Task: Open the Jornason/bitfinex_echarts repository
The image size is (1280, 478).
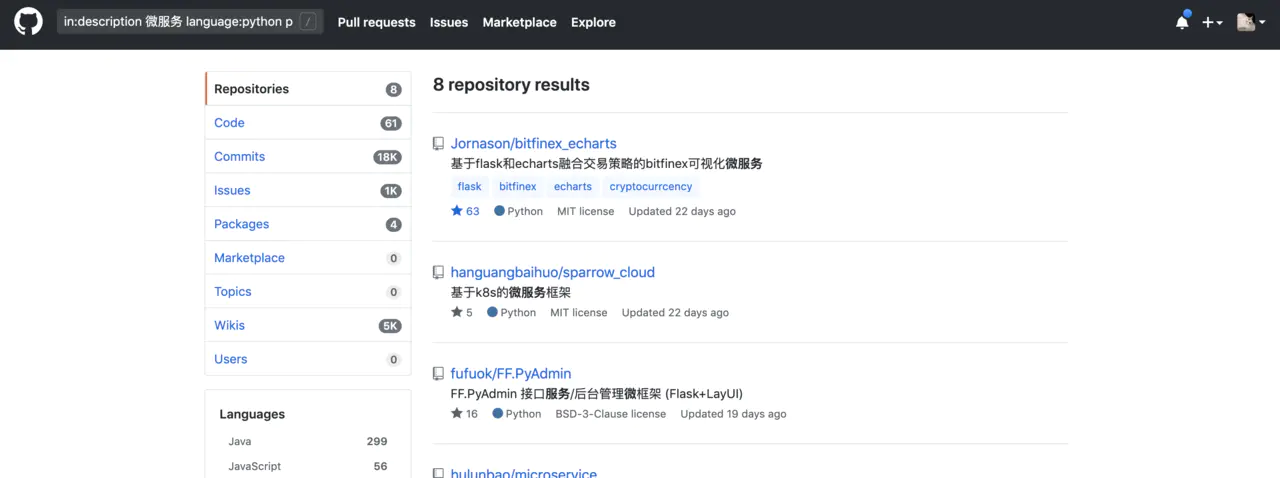Action: (x=533, y=143)
